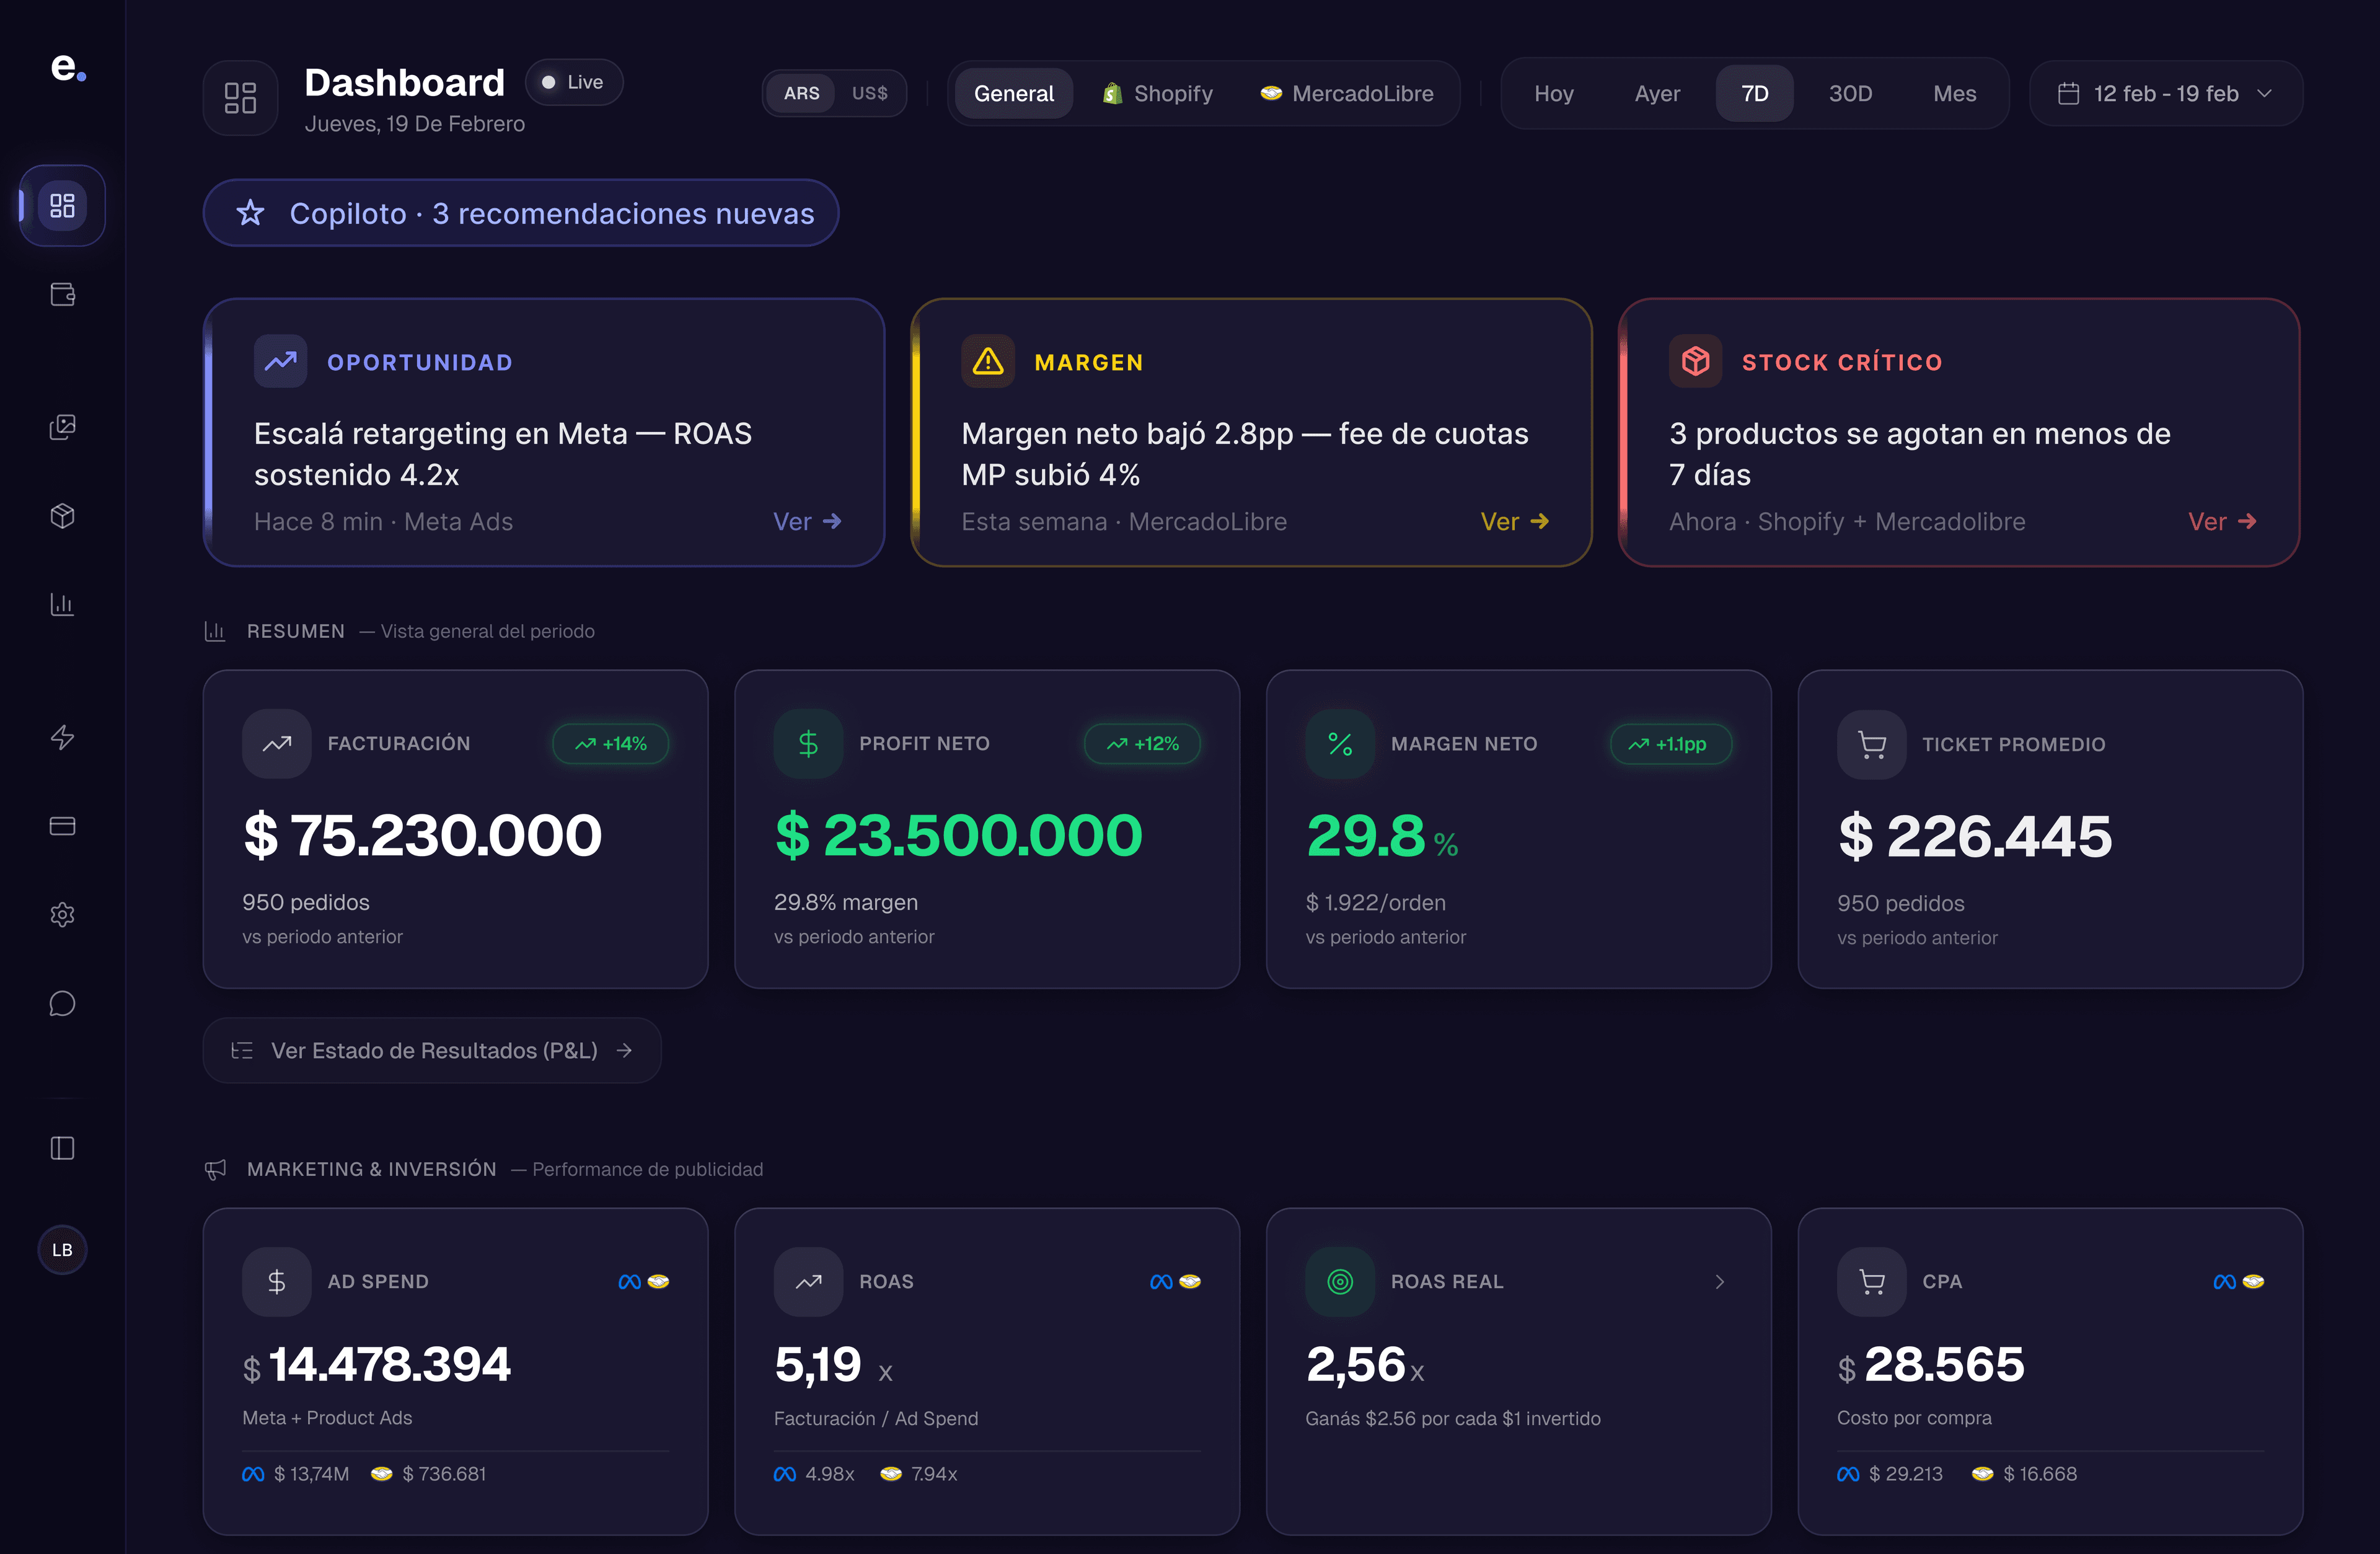Click Ver on the Stock Crítico alert
Screen dimensions: 2380x1554
tap(2221, 521)
